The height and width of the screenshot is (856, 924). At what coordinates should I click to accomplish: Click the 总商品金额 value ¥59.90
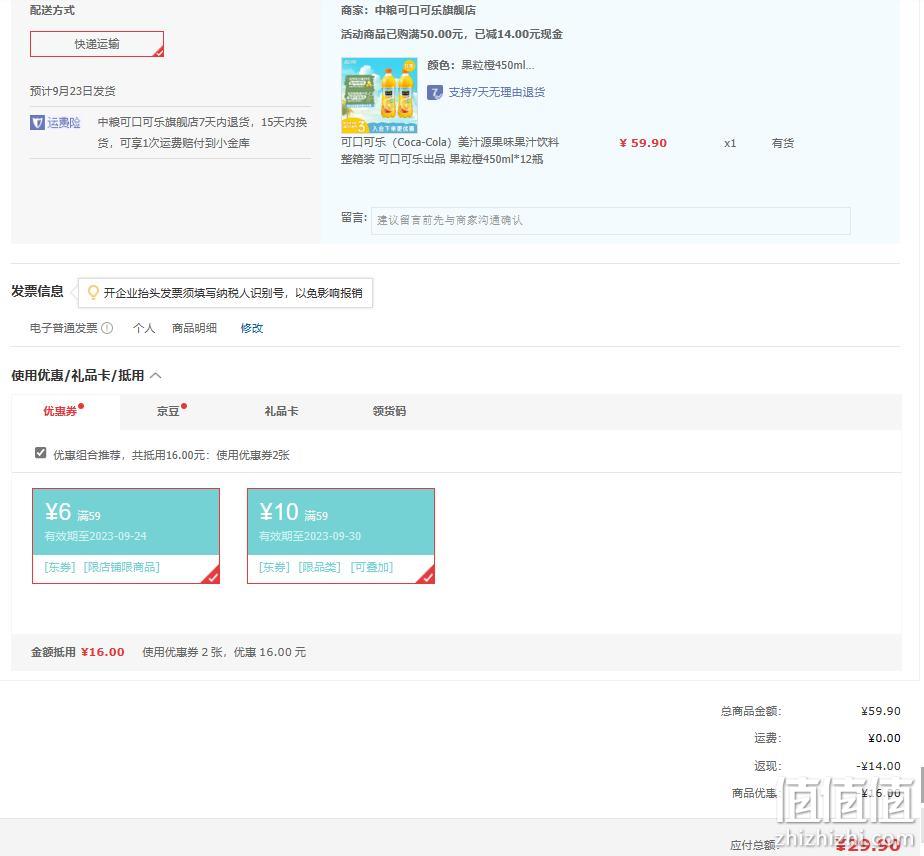pyautogui.click(x=880, y=711)
